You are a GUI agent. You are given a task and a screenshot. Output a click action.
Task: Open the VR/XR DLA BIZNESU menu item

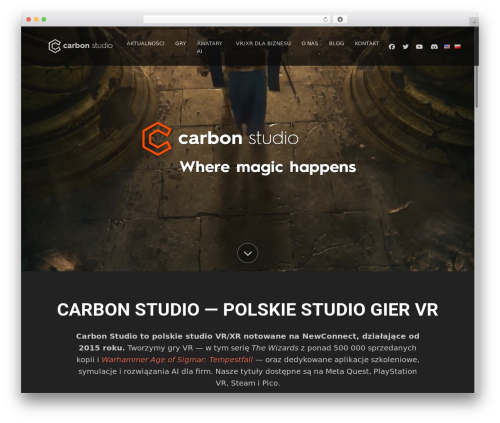[x=263, y=43]
